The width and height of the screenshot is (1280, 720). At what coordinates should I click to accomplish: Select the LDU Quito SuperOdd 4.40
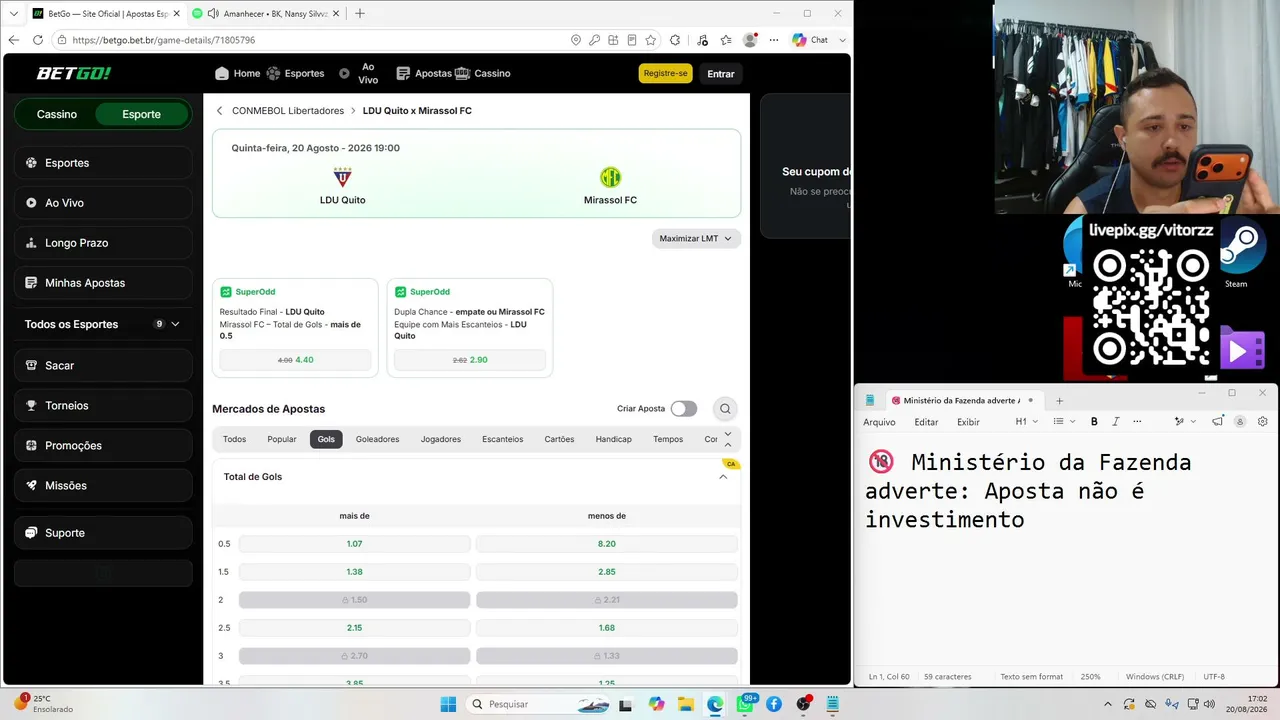click(295, 360)
